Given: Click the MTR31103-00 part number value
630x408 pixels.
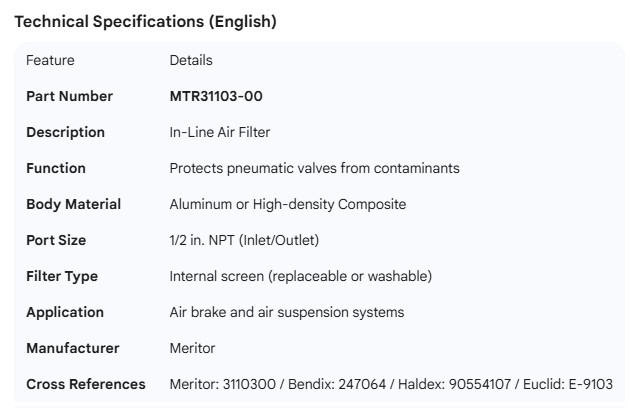Looking at the screenshot, I should [216, 96].
